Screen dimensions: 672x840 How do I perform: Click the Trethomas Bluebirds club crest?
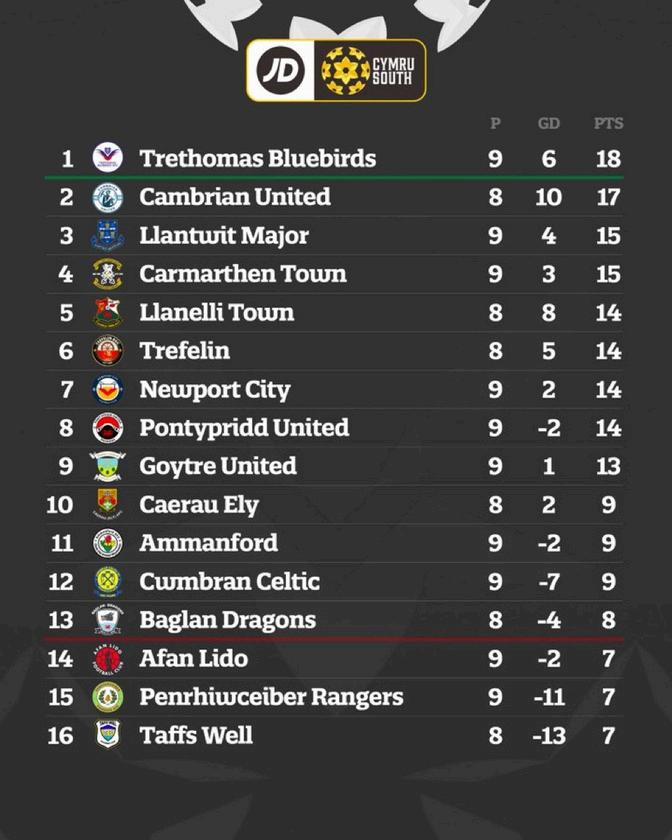108,158
